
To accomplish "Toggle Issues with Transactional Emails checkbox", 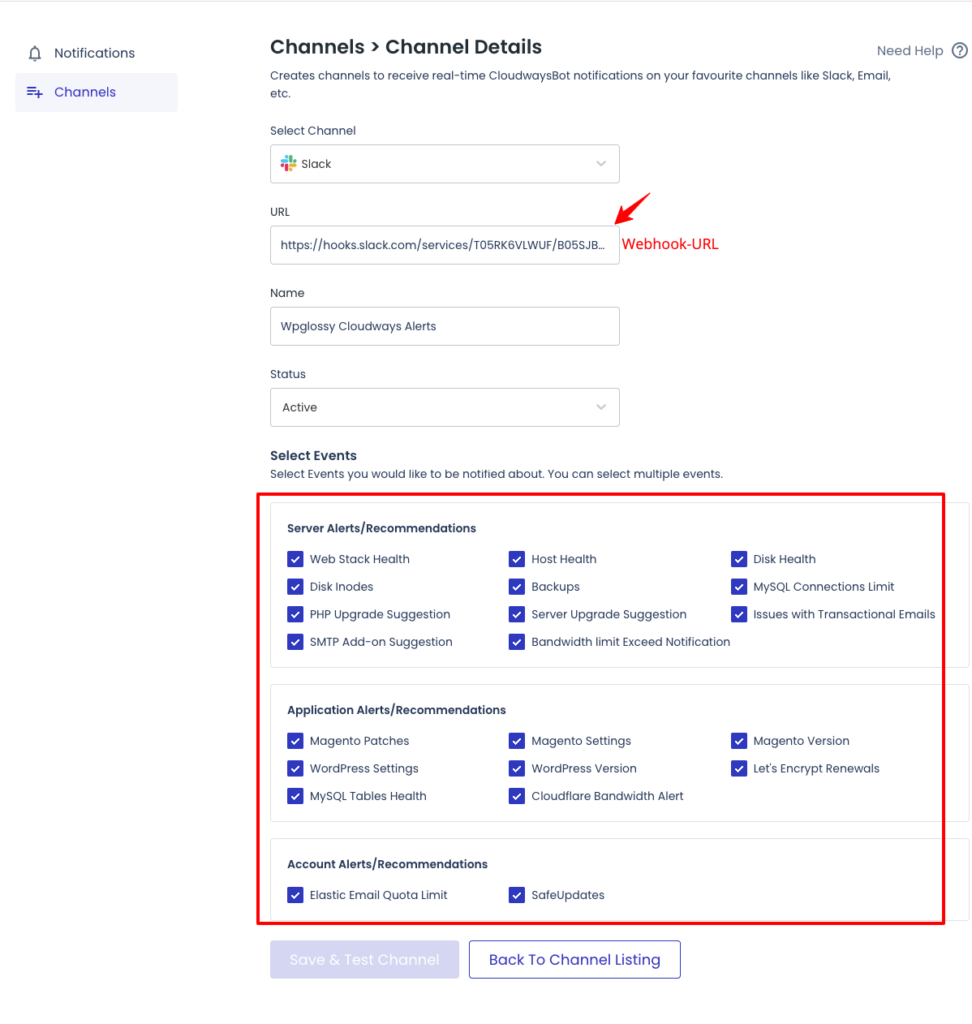I will tap(739, 615).
